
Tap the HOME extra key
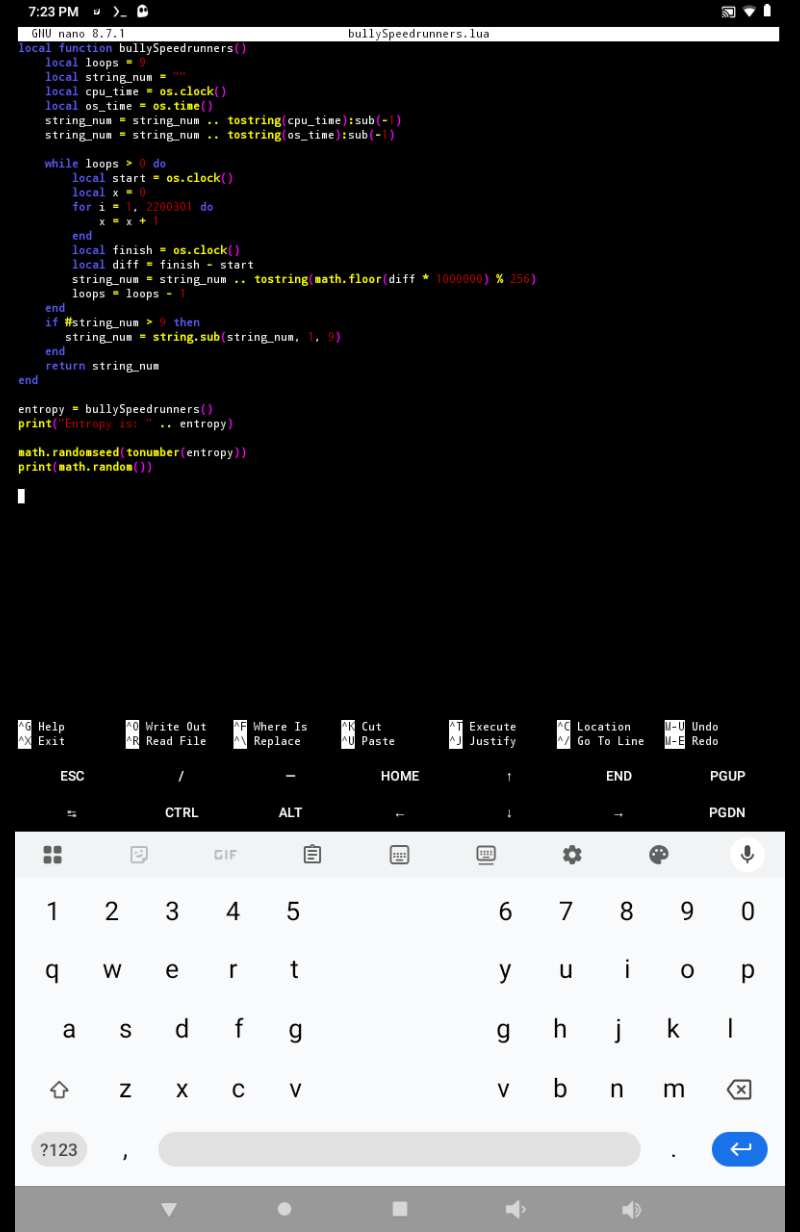point(400,776)
